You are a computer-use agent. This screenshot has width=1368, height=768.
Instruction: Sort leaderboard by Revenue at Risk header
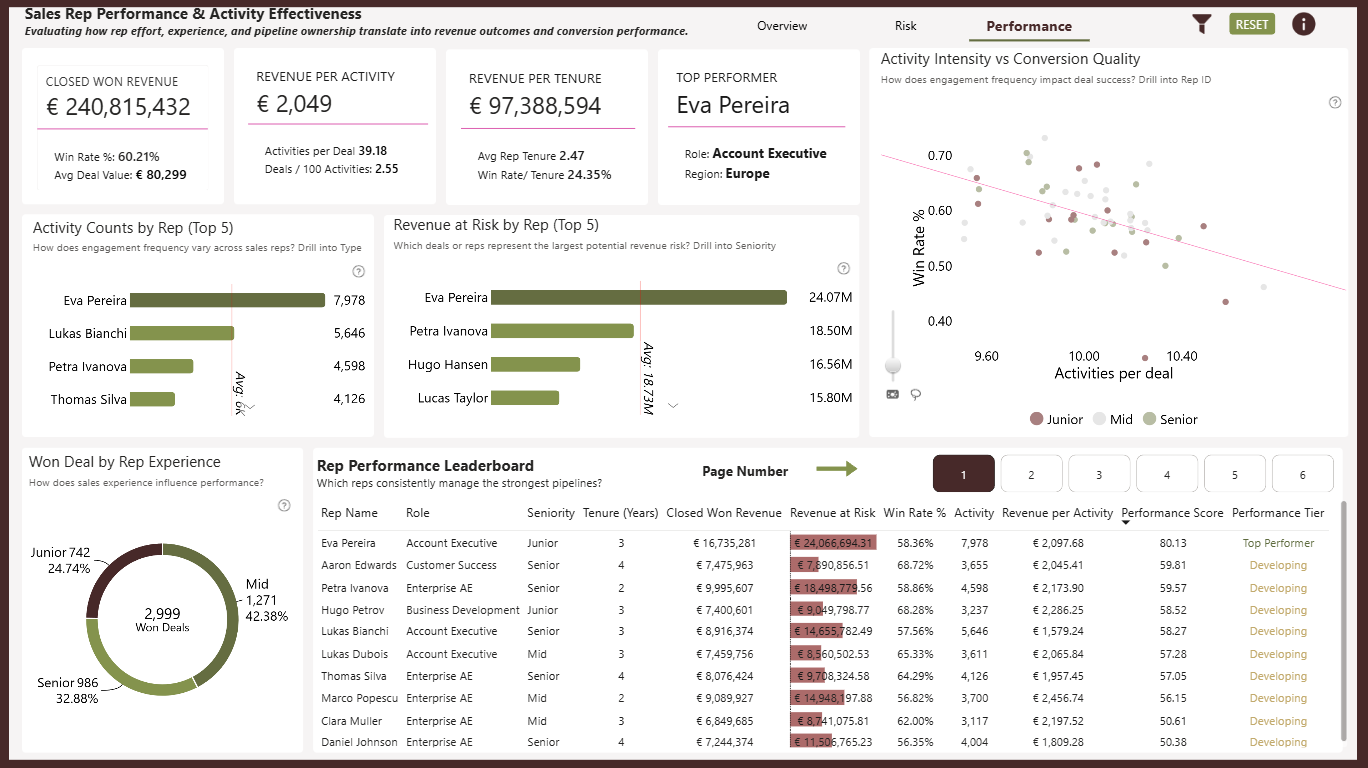[x=833, y=513]
